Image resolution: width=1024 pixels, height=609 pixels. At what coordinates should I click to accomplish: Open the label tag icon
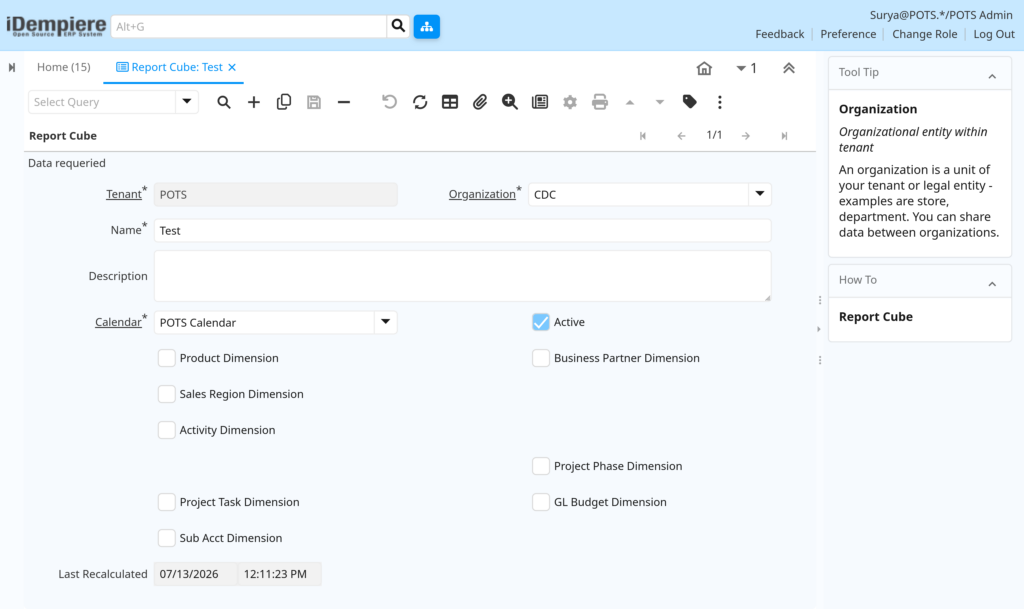(690, 102)
